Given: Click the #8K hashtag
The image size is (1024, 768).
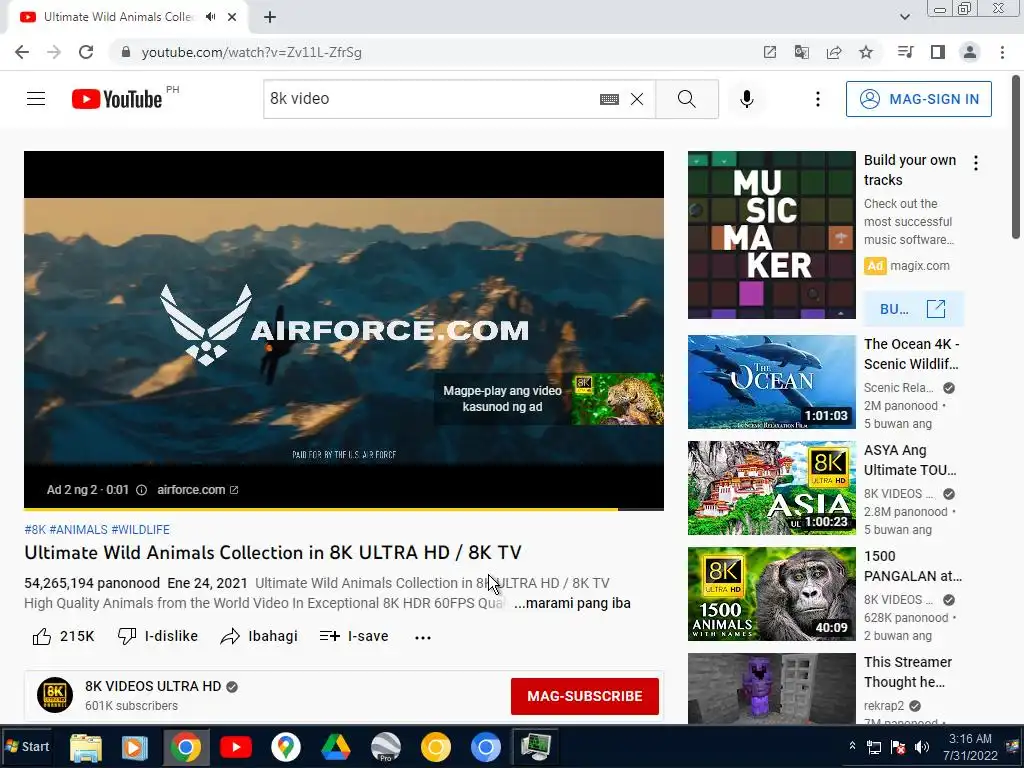Looking at the screenshot, I should pos(35,530).
